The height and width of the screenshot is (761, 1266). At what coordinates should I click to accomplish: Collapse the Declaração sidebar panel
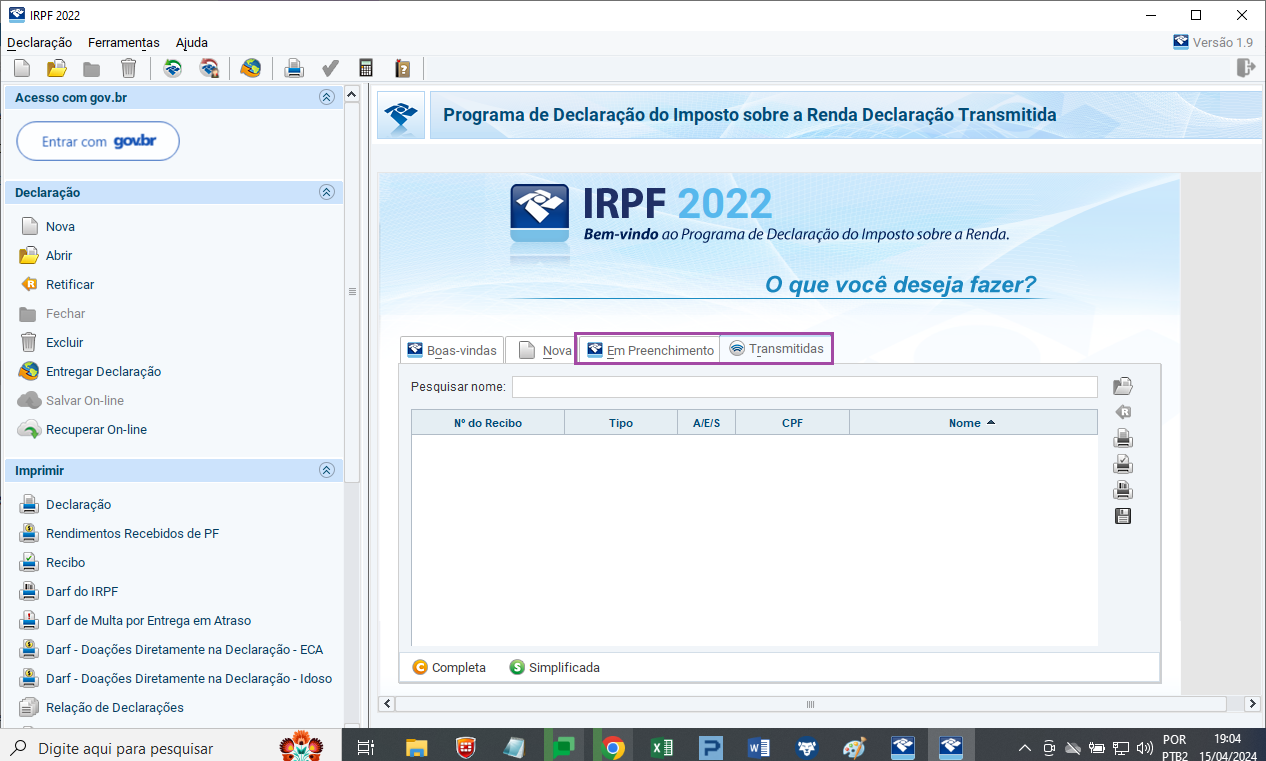point(326,192)
